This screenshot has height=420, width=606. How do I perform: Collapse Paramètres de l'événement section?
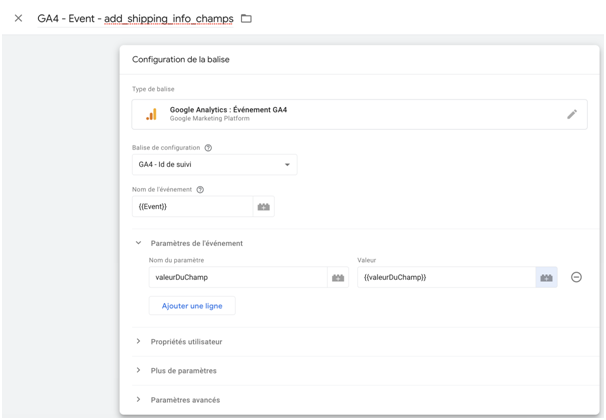click(x=138, y=243)
